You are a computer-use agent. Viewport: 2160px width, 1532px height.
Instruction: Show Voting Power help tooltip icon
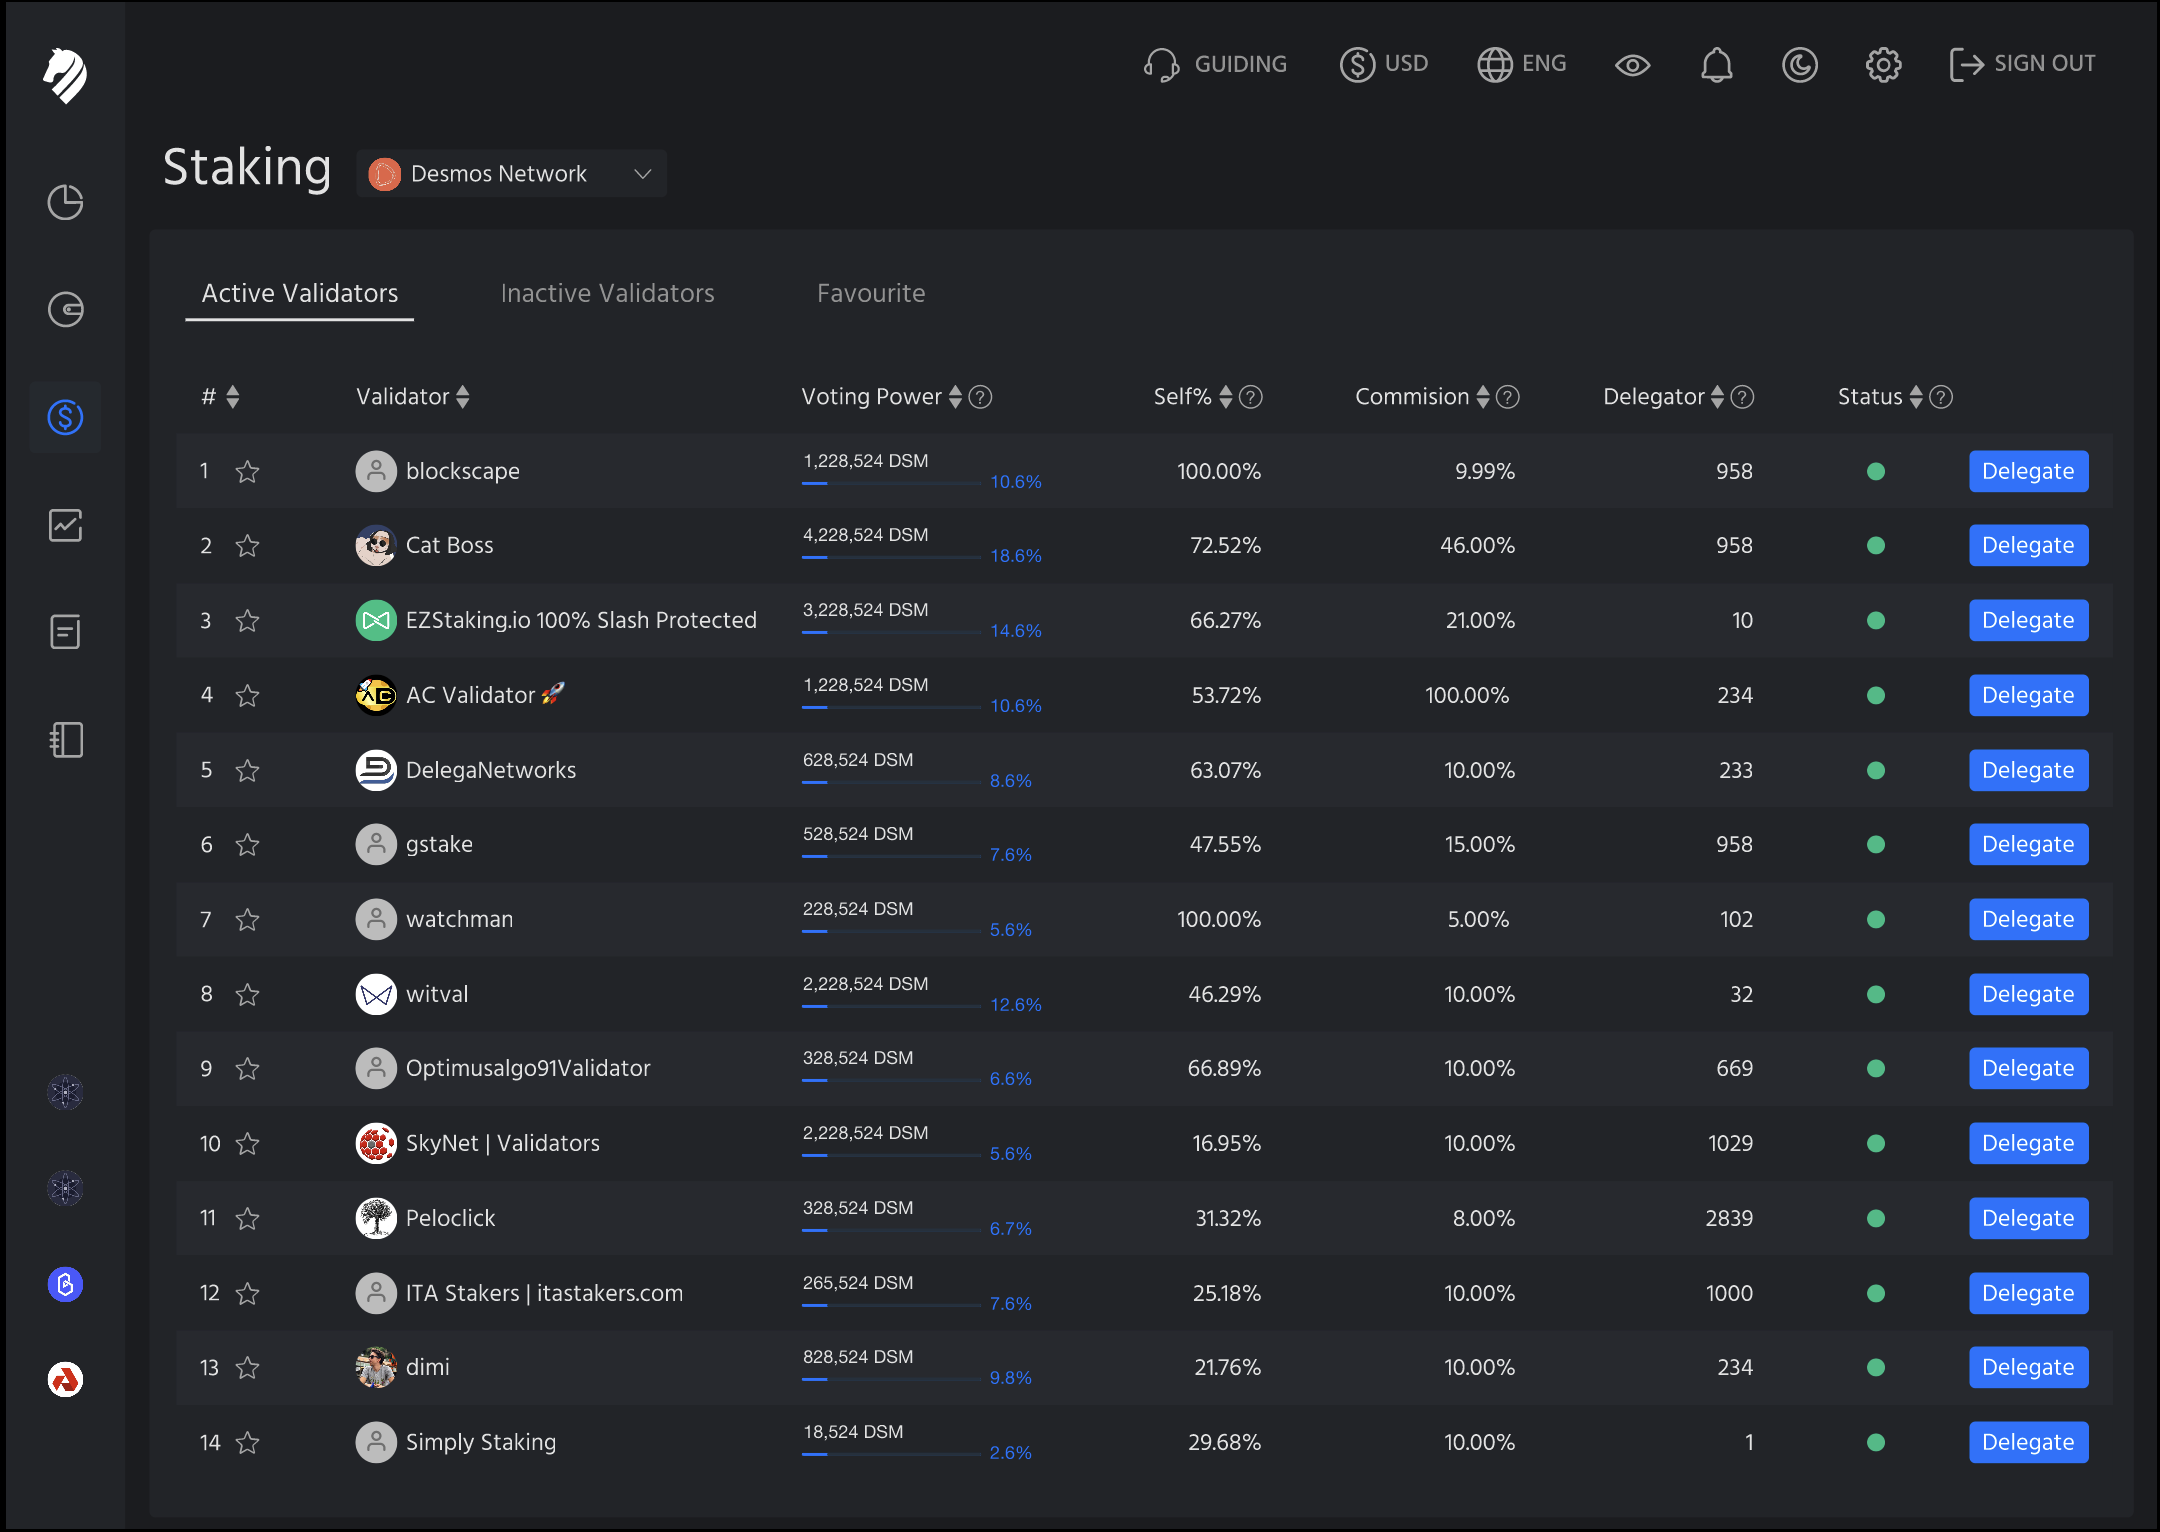click(x=981, y=397)
